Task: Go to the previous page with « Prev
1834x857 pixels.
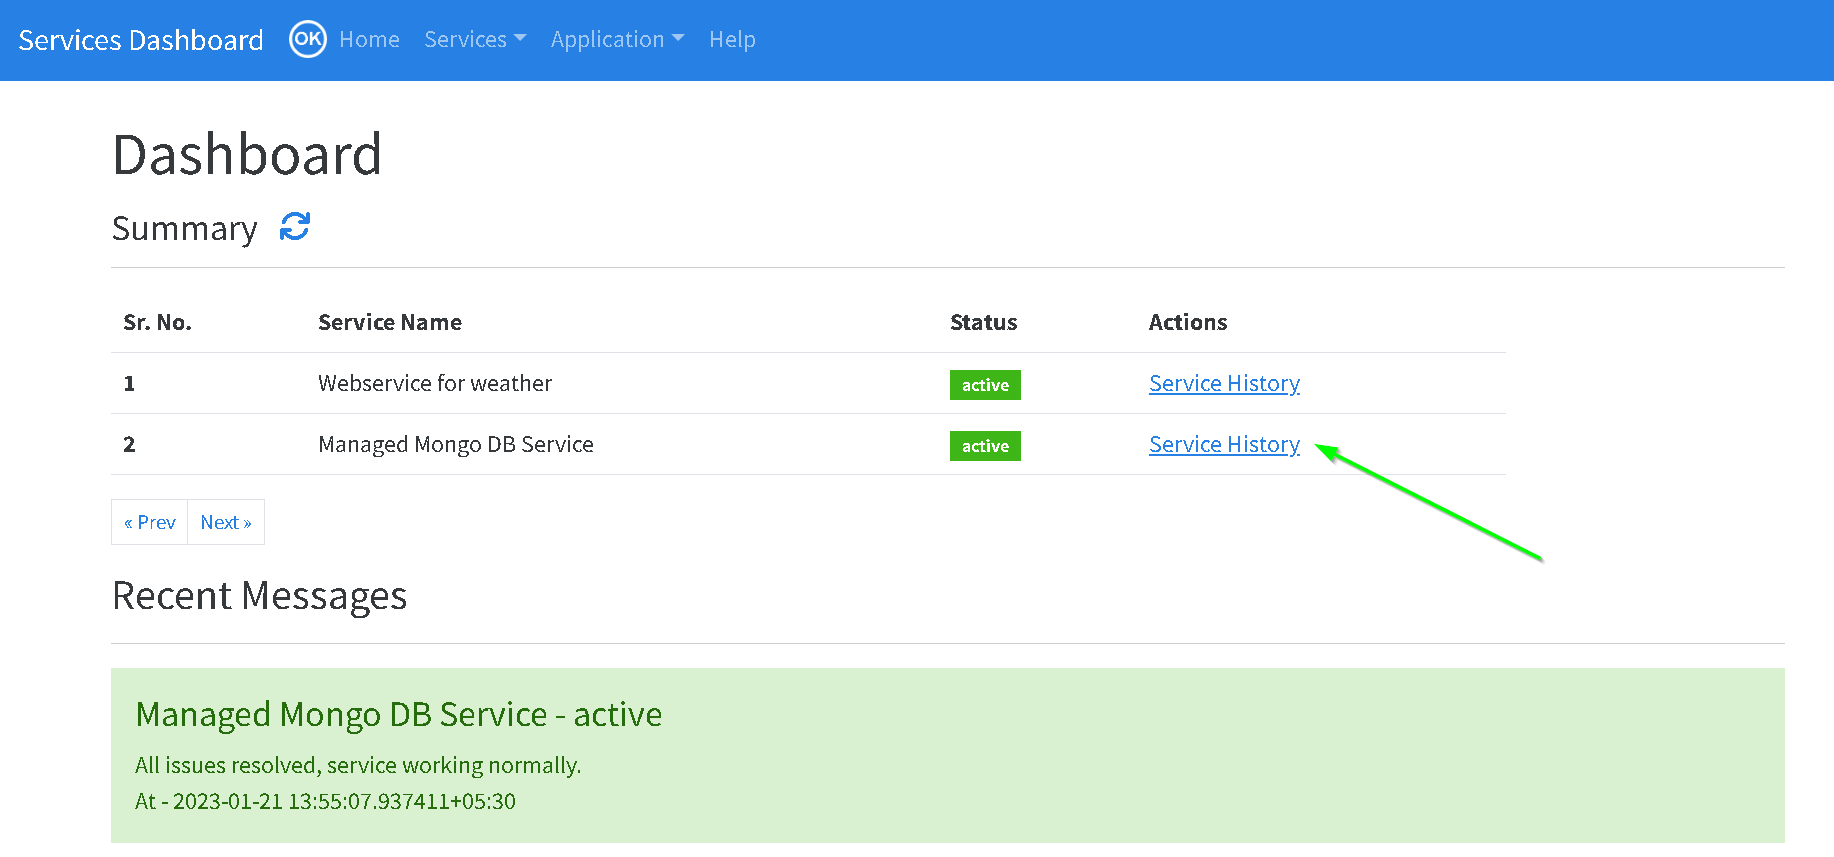Action: pos(150,522)
